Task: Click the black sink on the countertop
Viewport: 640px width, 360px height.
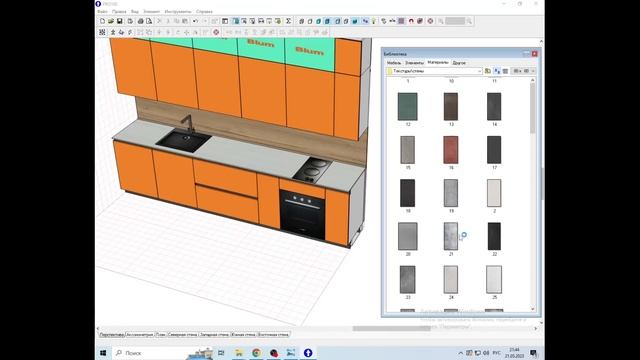Action: (184, 140)
